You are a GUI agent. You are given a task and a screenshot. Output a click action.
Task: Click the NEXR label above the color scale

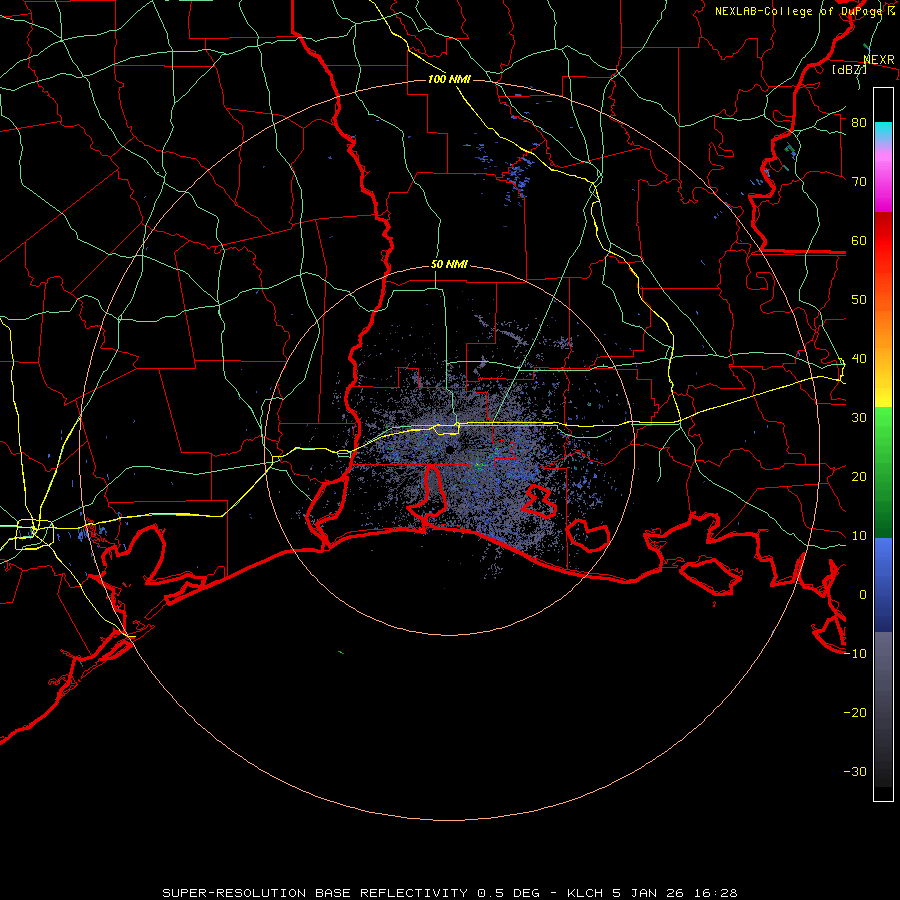[879, 60]
